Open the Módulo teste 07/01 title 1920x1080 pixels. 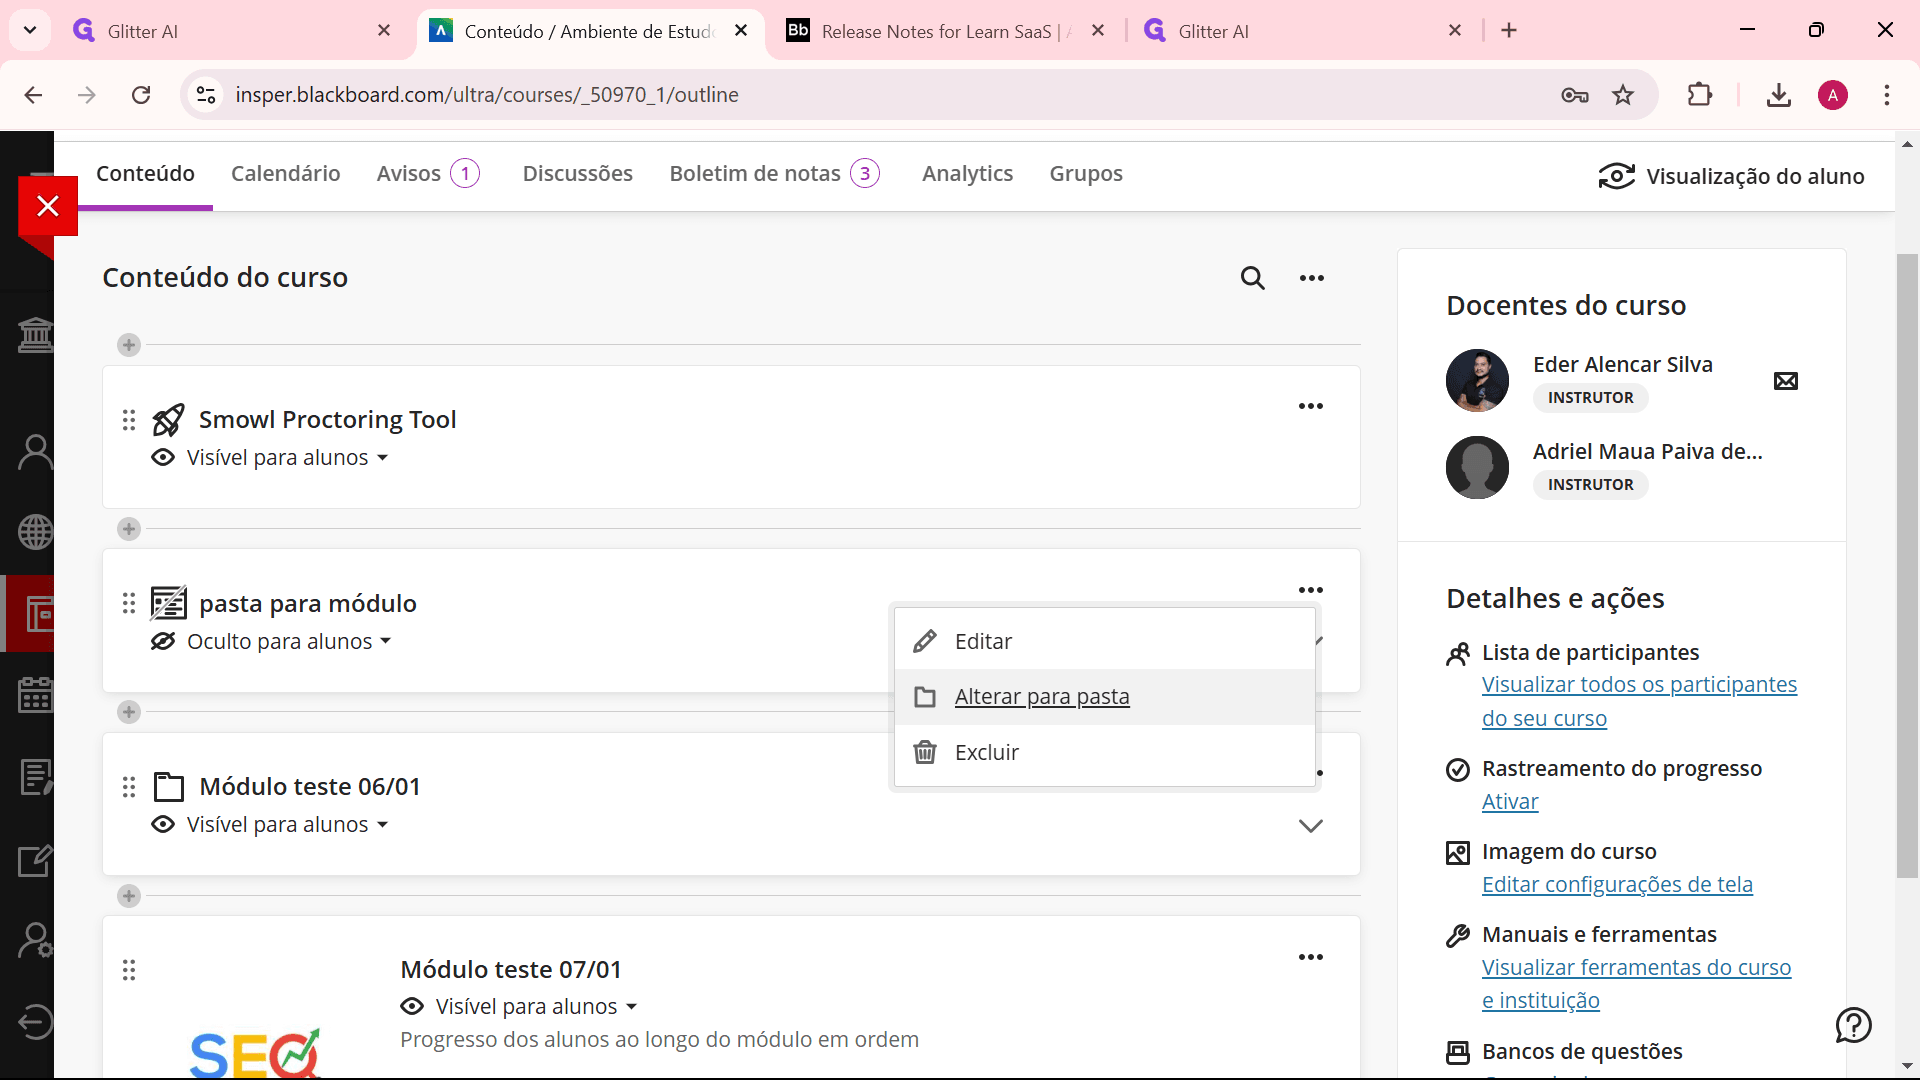pos(510,970)
